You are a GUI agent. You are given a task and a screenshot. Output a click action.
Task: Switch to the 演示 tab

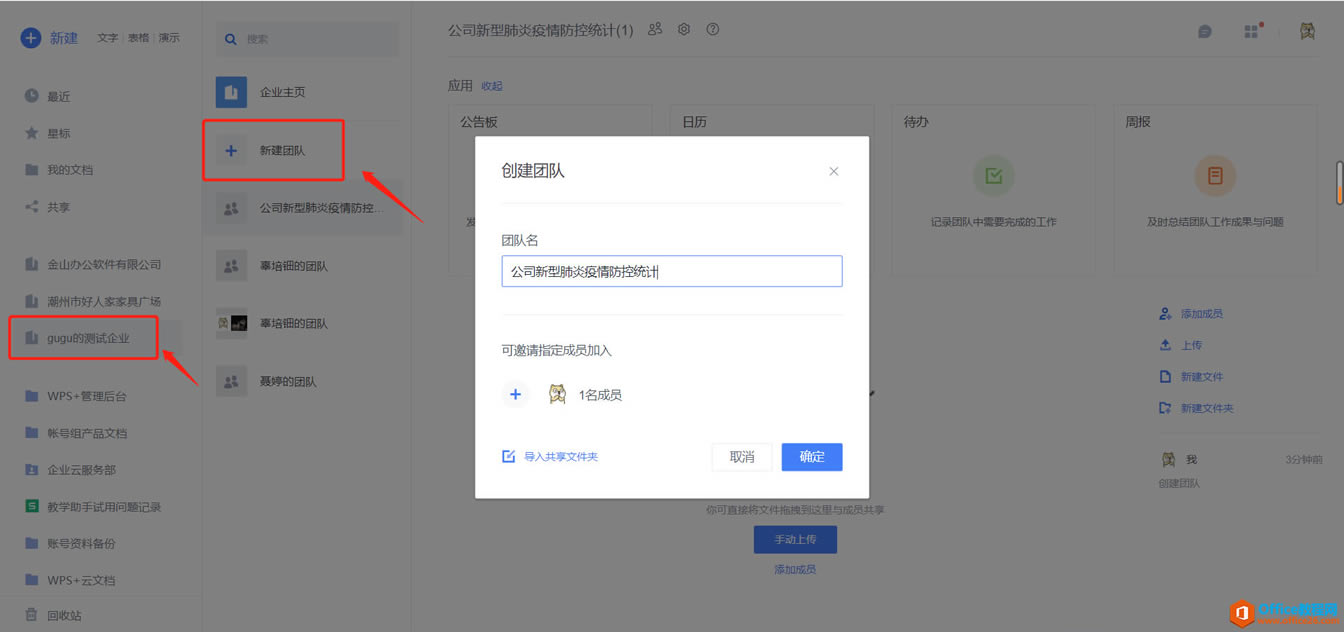168,37
